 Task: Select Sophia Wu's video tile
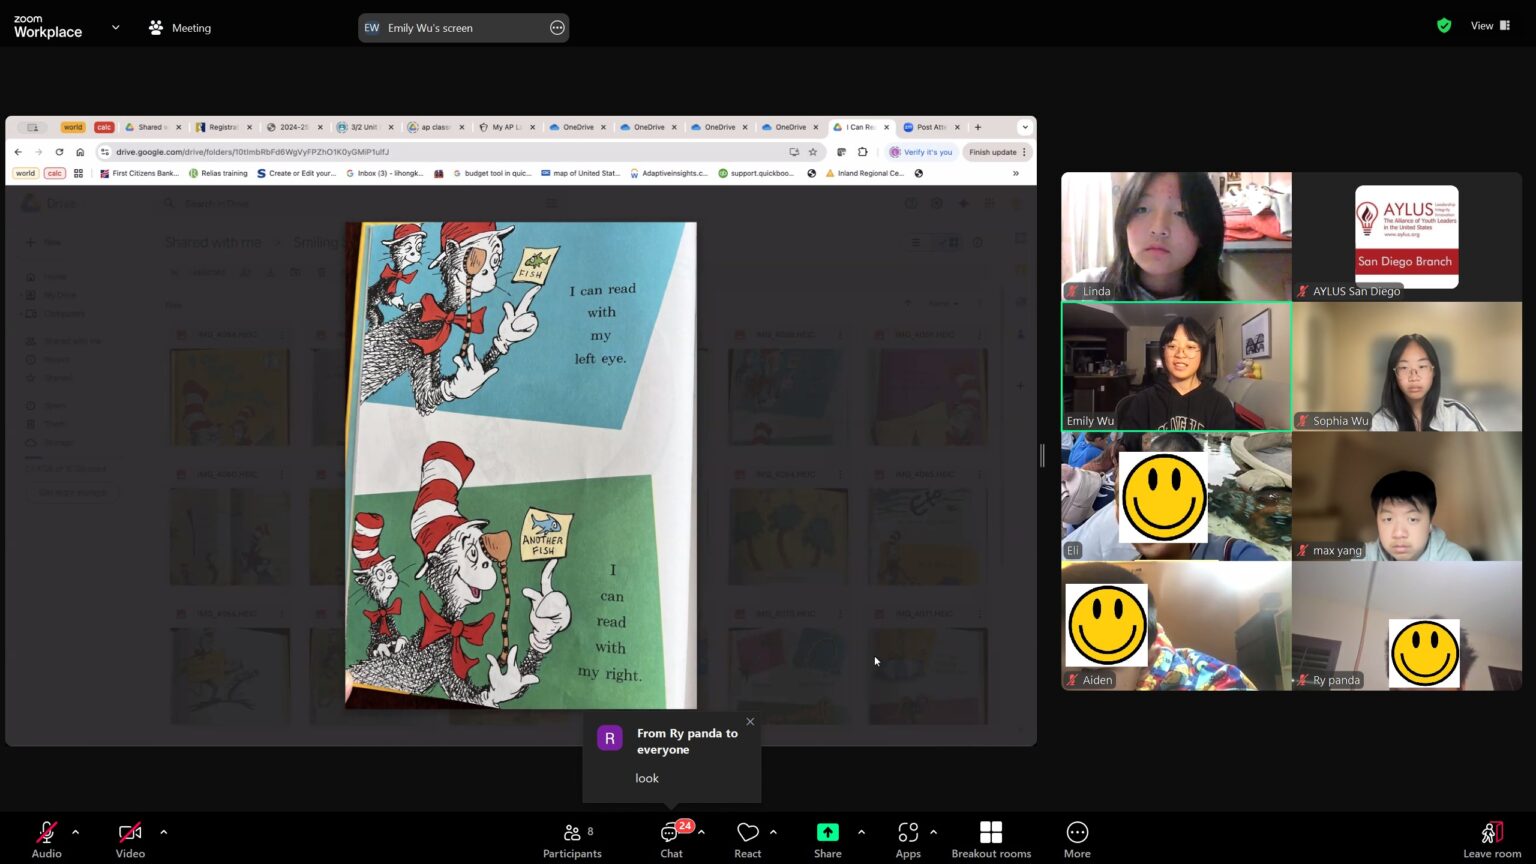[x=1407, y=366]
